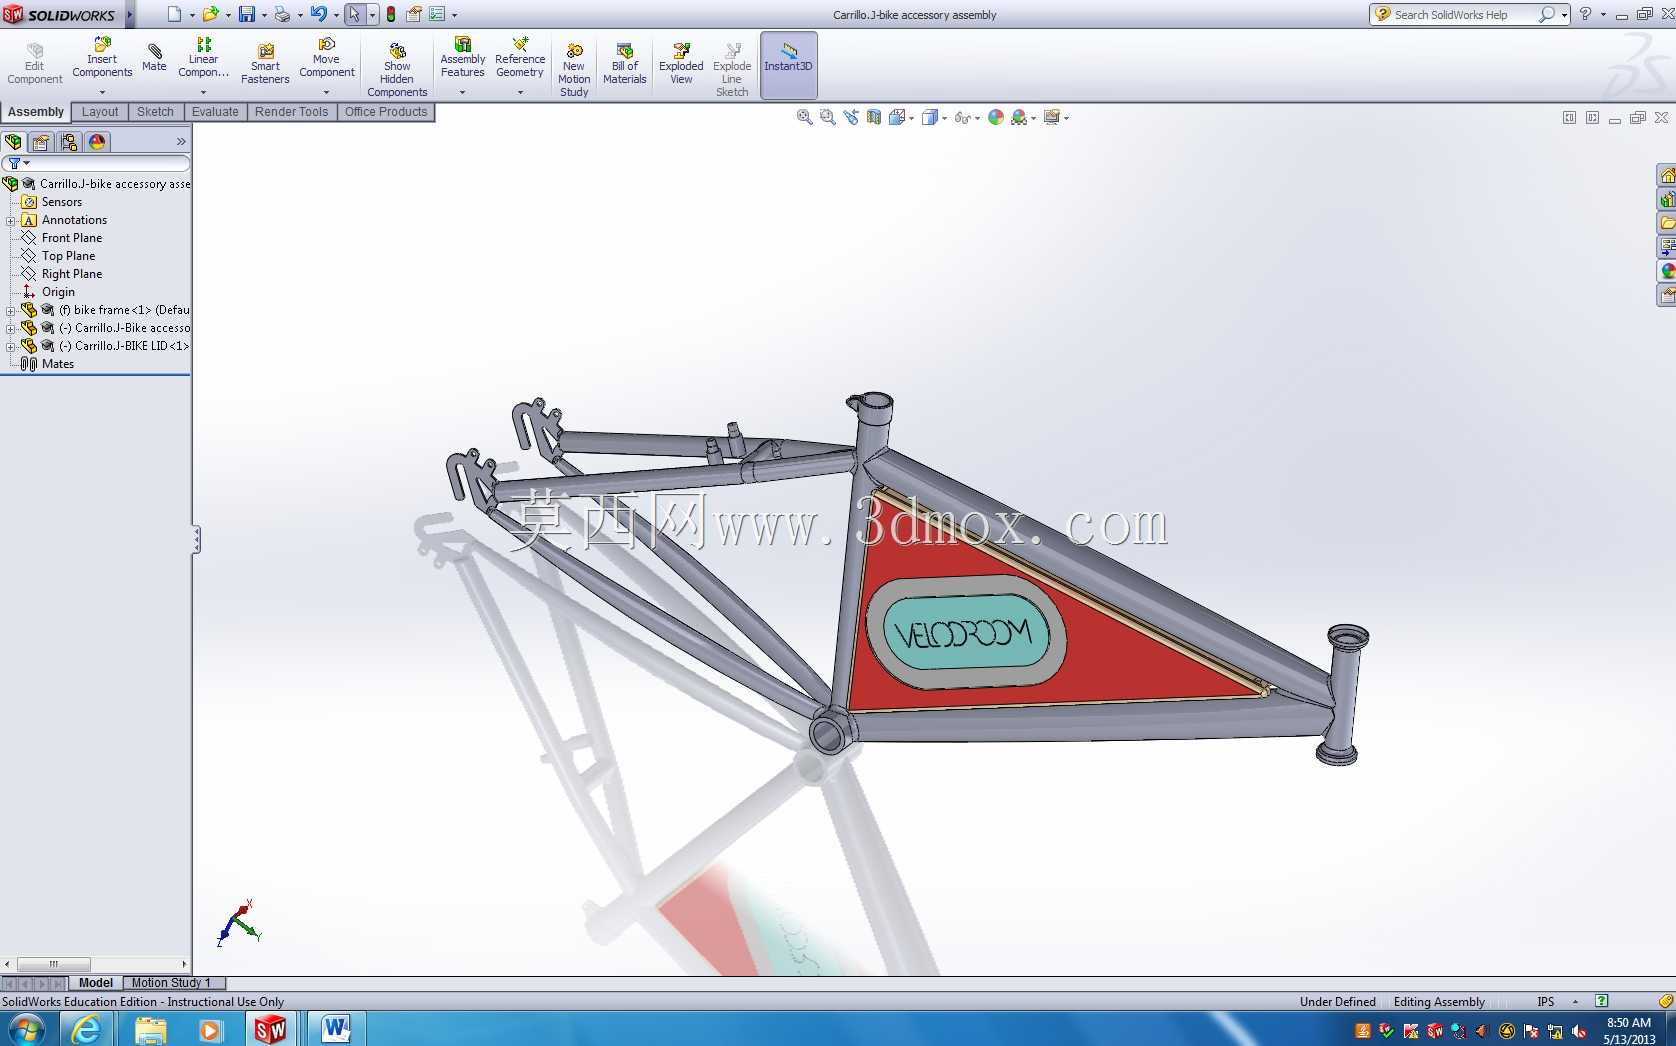Open Appearances task pane tab
The width and height of the screenshot is (1676, 1046).
(x=1667, y=271)
